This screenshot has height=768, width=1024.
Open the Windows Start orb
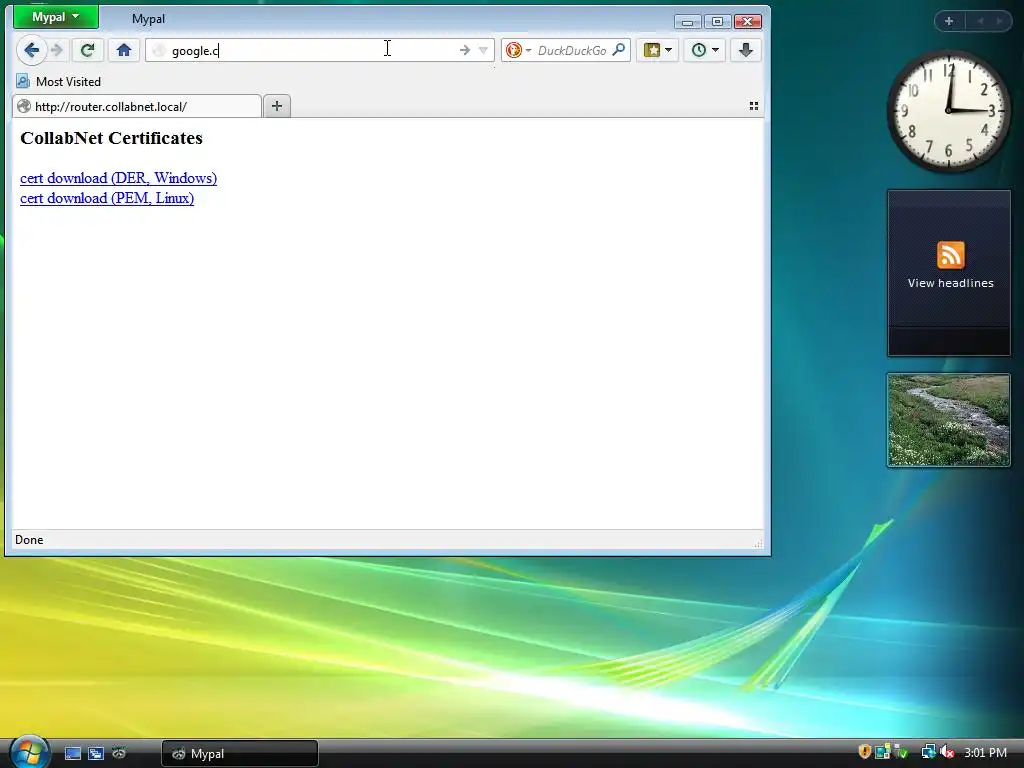(29, 751)
